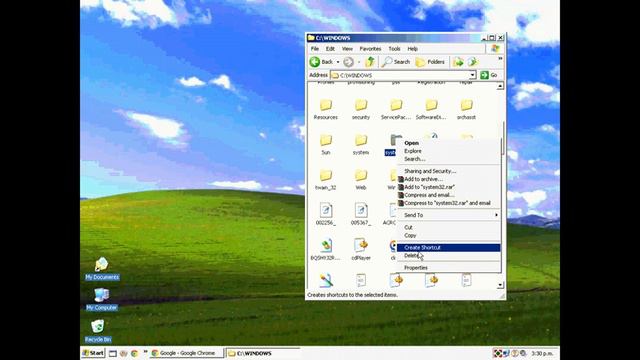Image resolution: width=640 pixels, height=360 pixels.
Task: Click the scrollbar down arrow in Explorer
Action: click(500, 285)
